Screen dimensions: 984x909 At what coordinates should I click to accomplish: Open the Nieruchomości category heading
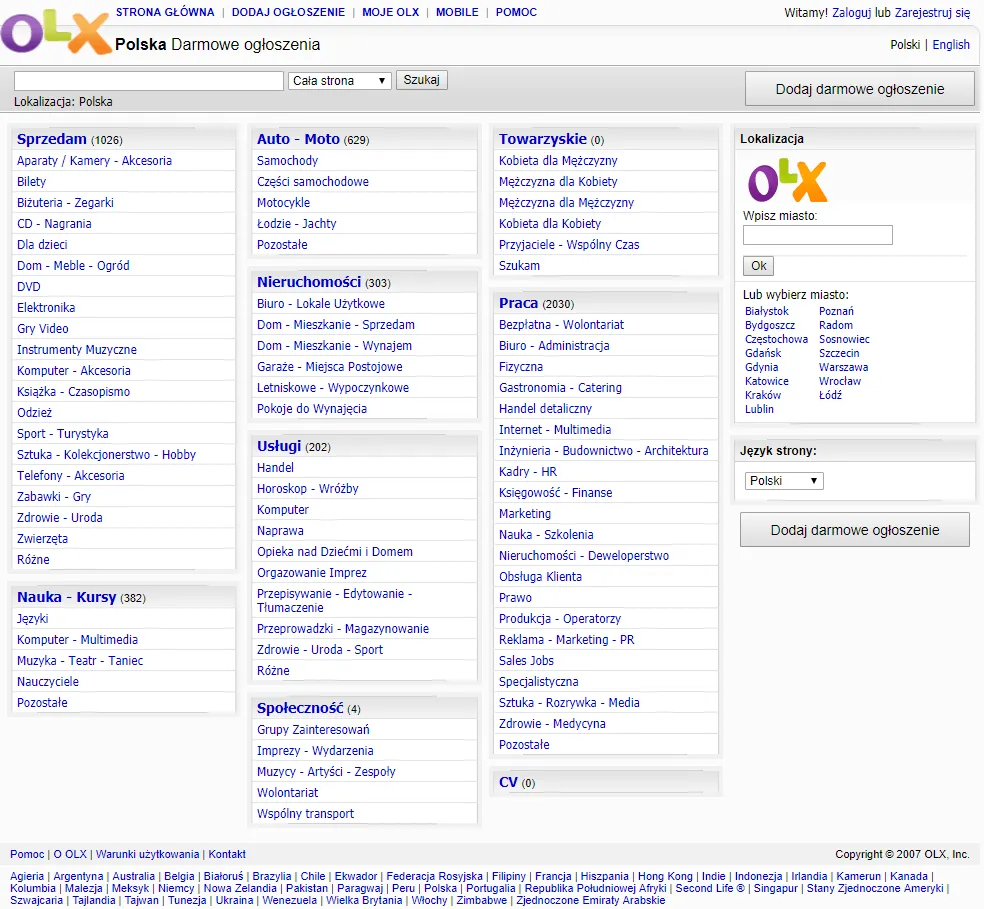coord(309,282)
